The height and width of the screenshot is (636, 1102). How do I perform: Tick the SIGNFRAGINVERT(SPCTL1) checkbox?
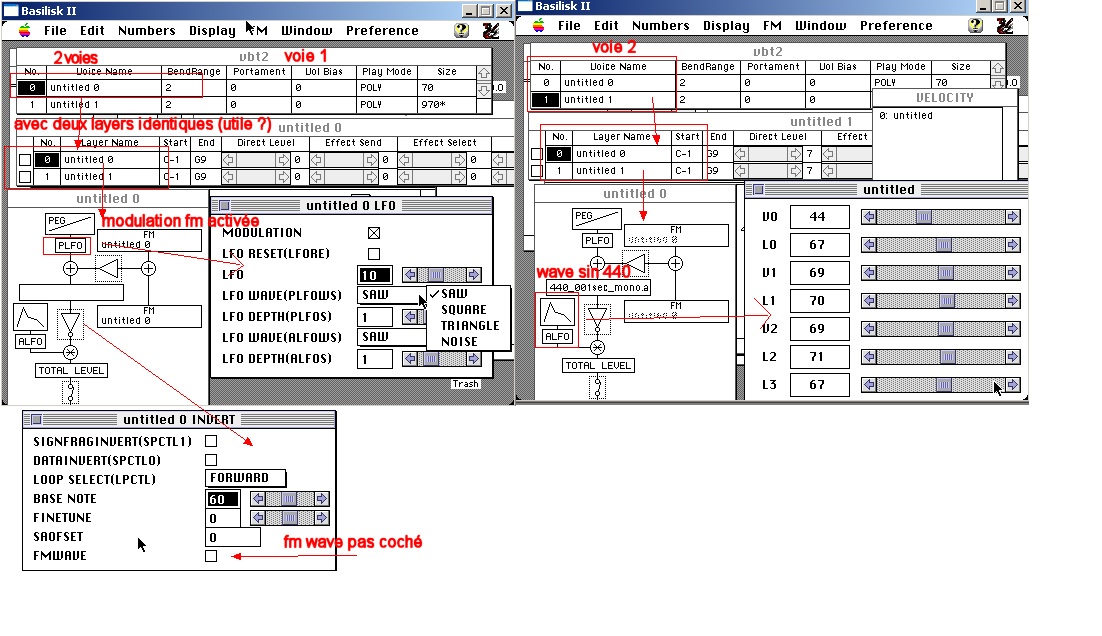click(211, 441)
